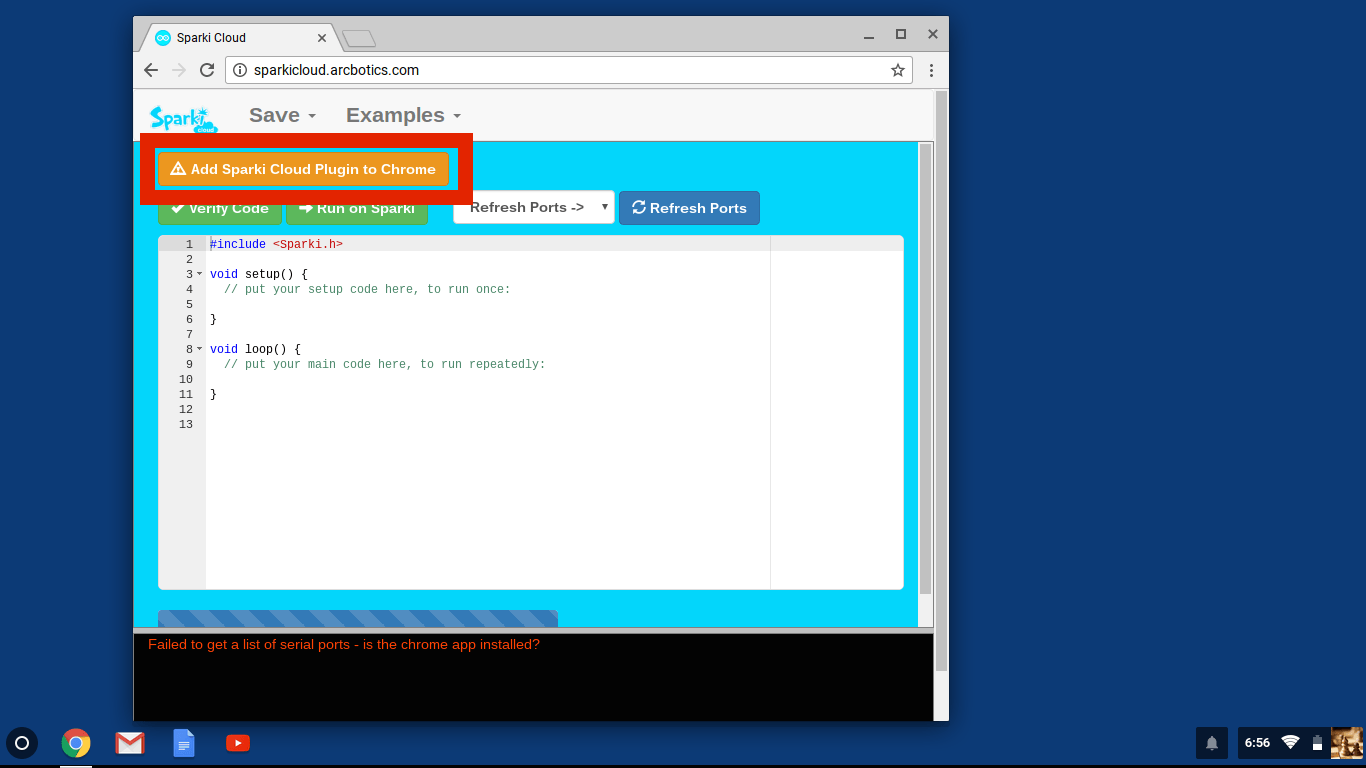Click the Run on Sparki button

(x=357, y=208)
